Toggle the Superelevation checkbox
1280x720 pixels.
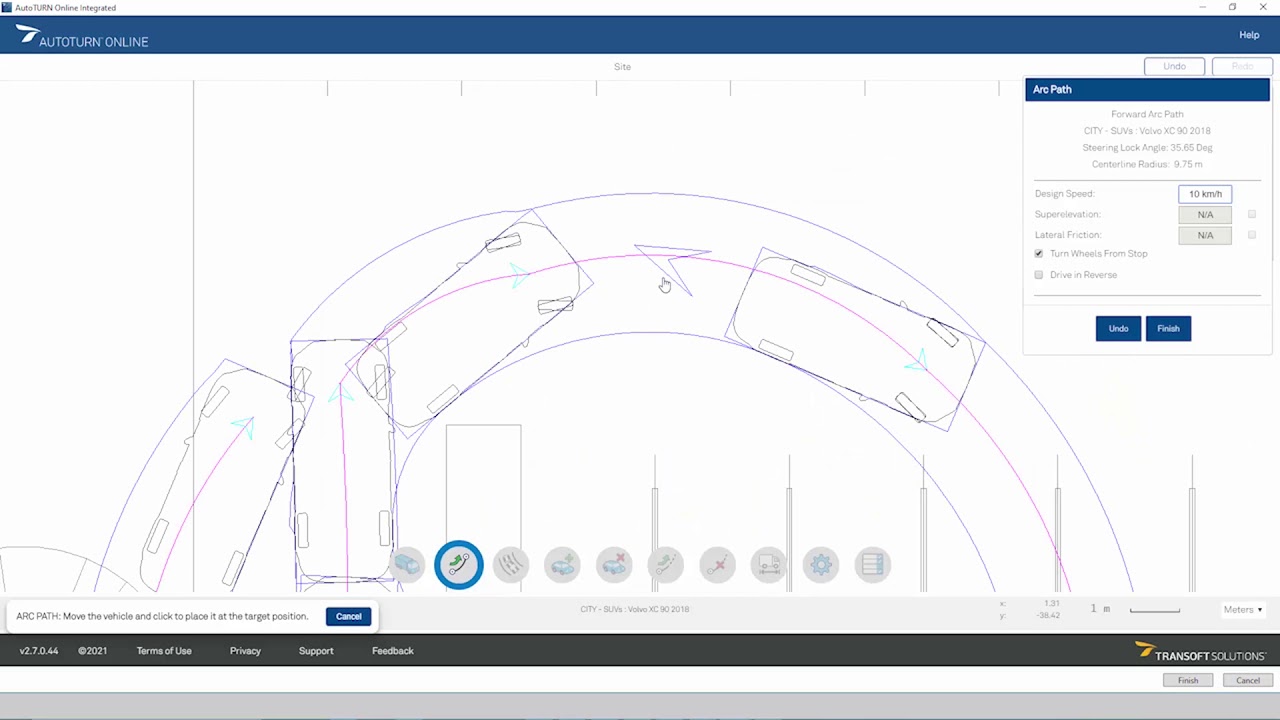[1252, 214]
